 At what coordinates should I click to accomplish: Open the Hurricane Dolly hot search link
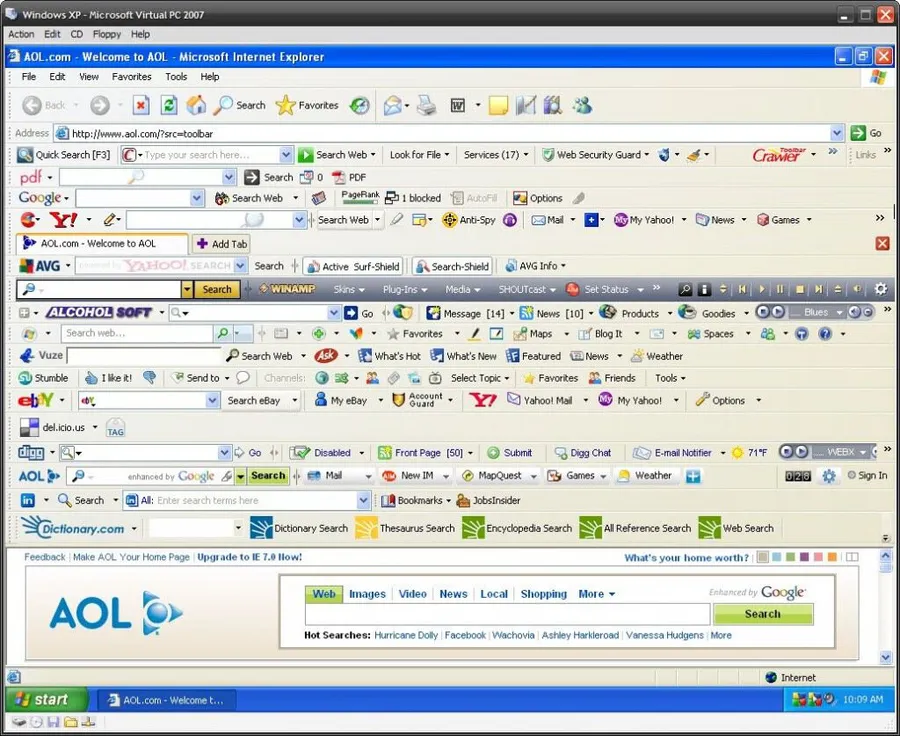click(405, 635)
